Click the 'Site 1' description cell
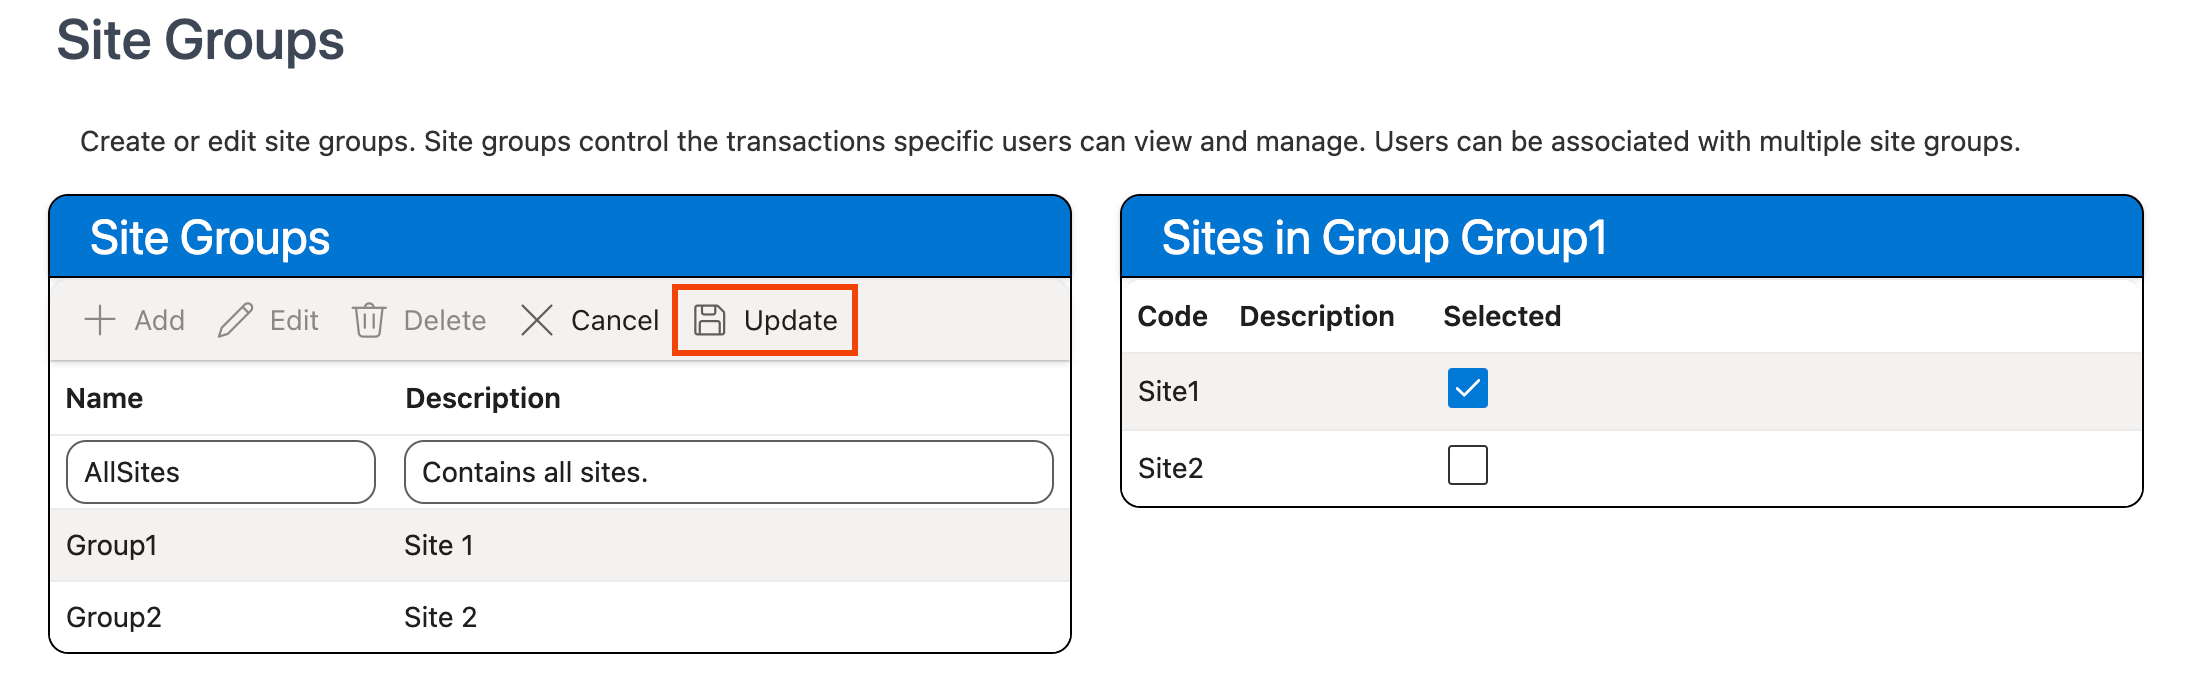Viewport: 2186px width, 680px height. [438, 545]
